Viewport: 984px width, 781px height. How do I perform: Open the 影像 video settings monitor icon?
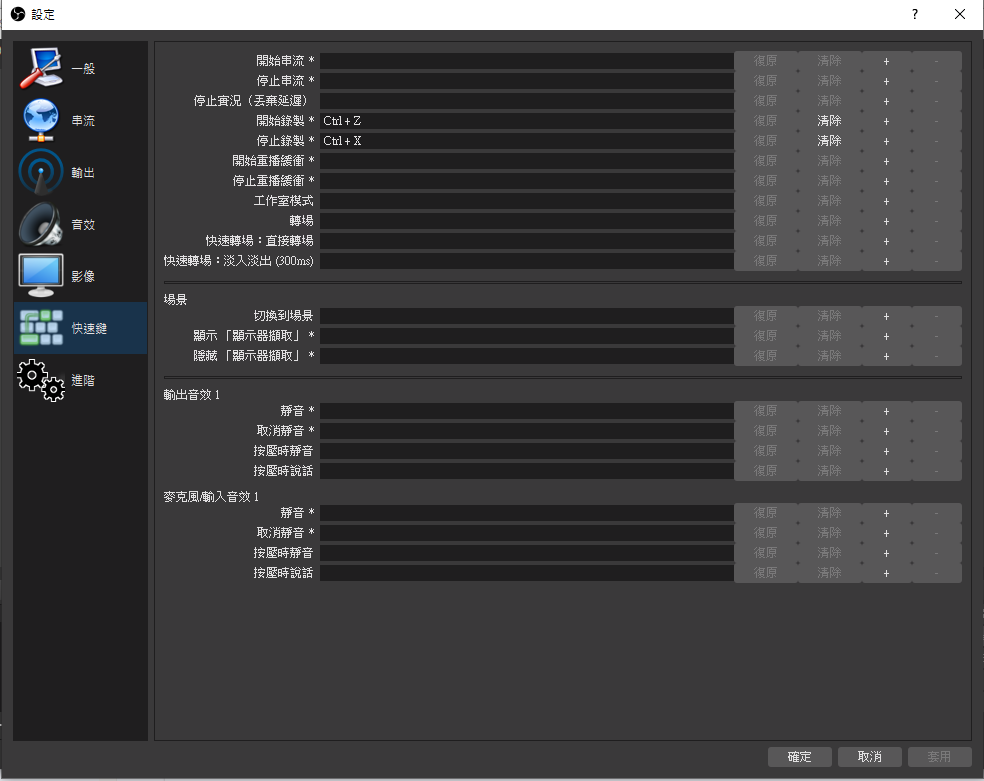(41, 276)
